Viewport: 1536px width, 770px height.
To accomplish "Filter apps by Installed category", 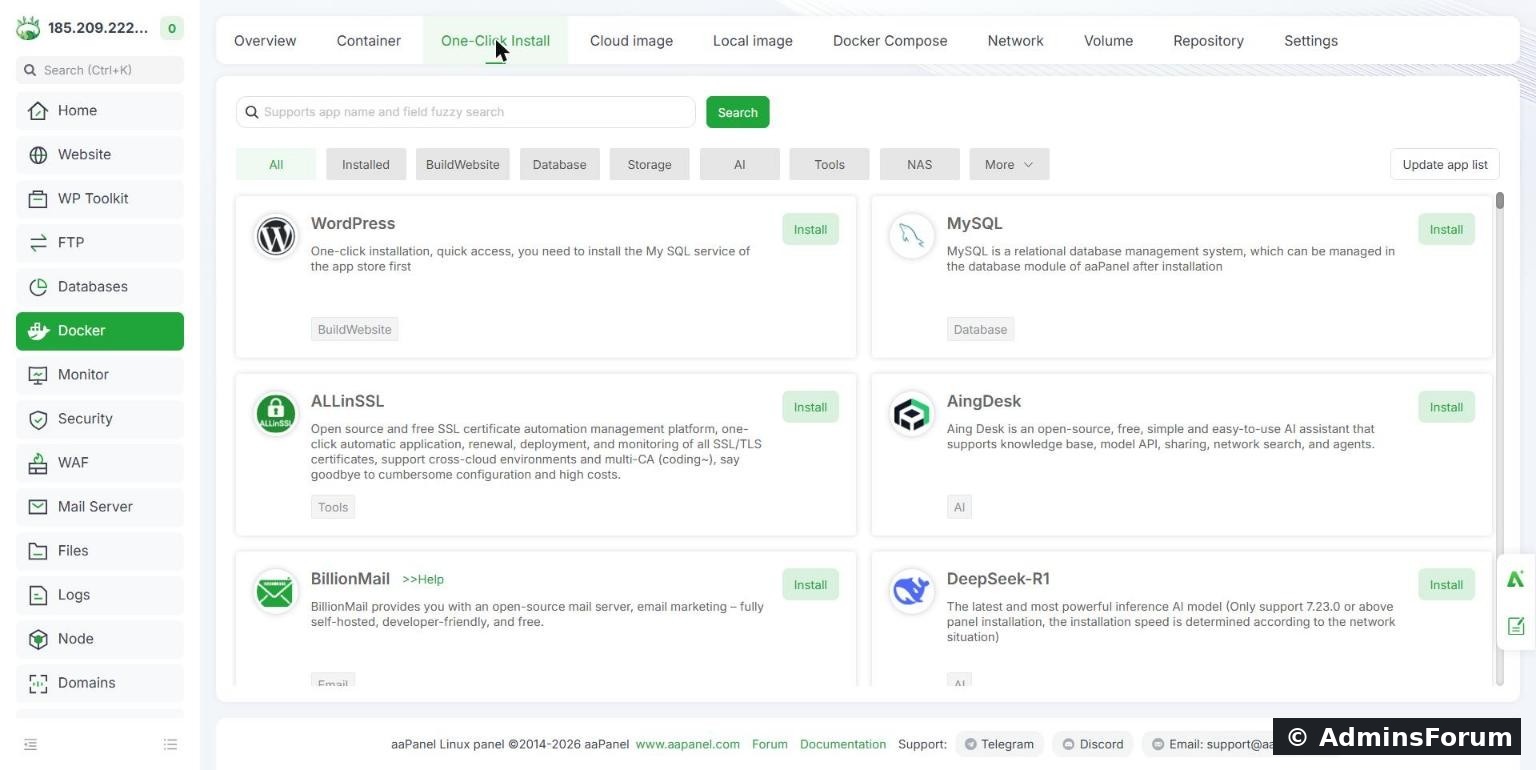I will pyautogui.click(x=366, y=165).
